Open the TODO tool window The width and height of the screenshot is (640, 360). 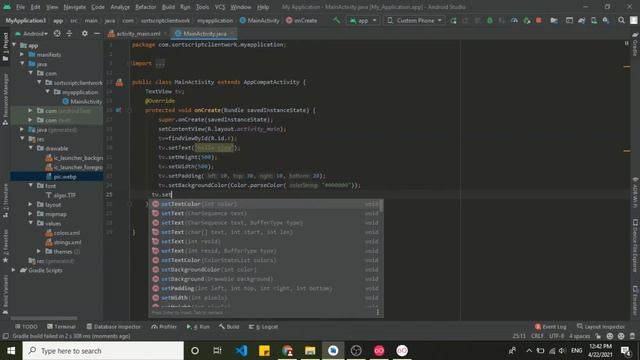(x=26, y=327)
